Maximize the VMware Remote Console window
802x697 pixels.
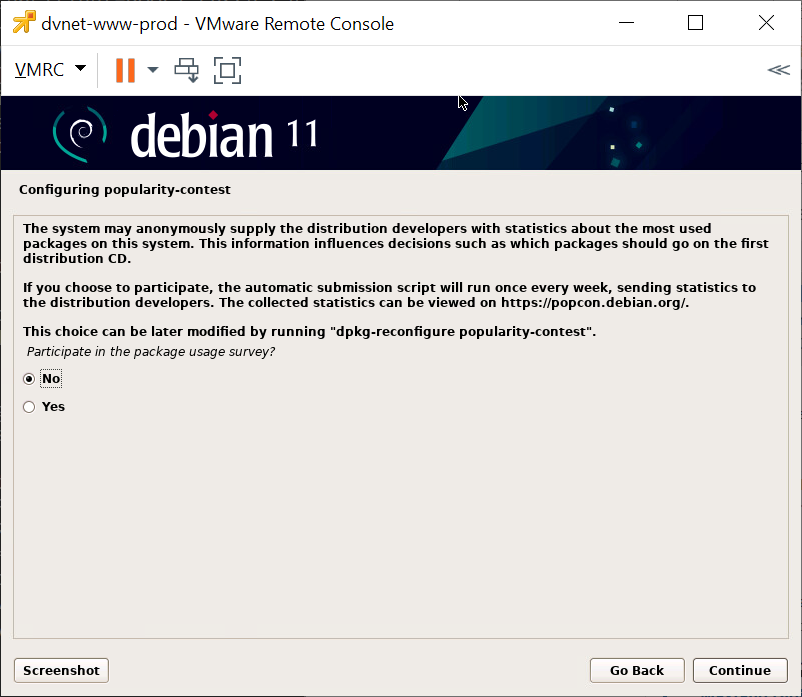(x=696, y=23)
